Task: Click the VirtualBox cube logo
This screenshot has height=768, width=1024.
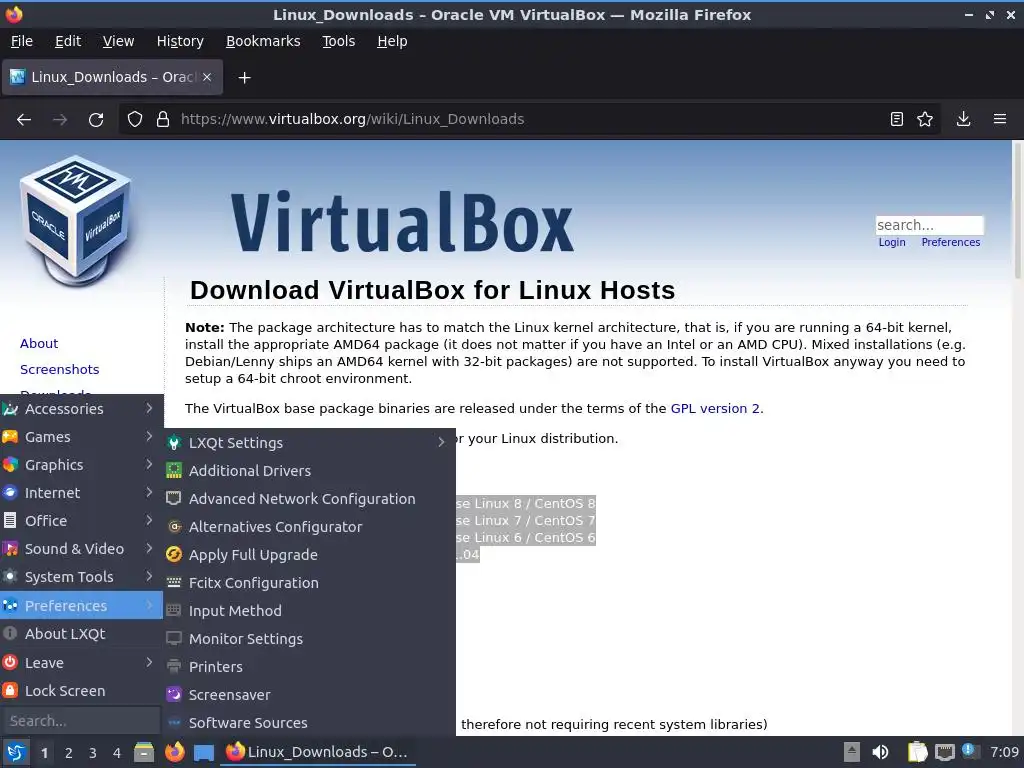Action: (76, 221)
